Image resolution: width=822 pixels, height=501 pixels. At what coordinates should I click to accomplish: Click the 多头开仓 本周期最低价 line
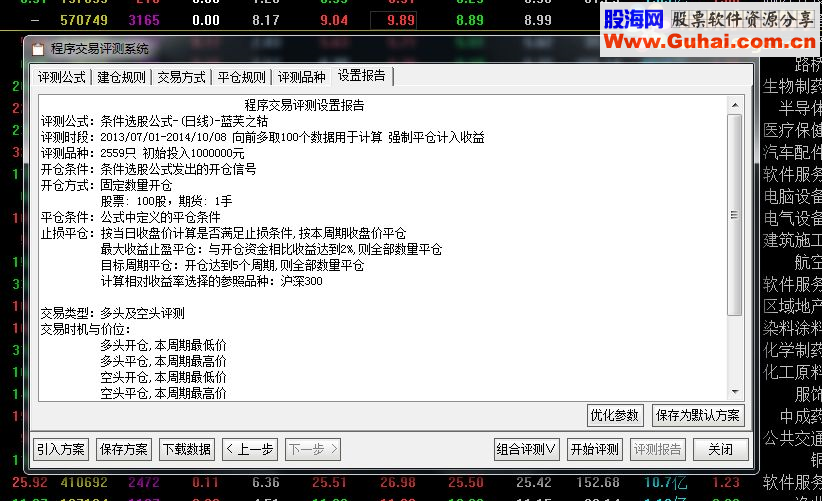pyautogui.click(x=164, y=345)
